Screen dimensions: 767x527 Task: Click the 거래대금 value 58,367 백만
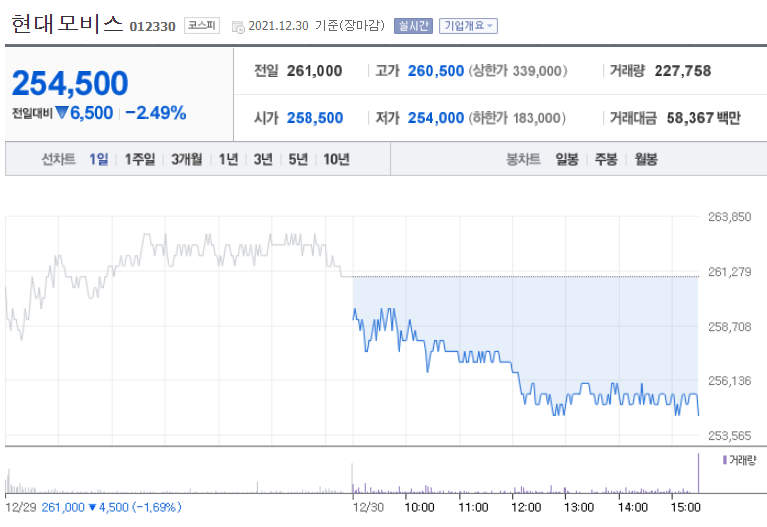pos(703,118)
